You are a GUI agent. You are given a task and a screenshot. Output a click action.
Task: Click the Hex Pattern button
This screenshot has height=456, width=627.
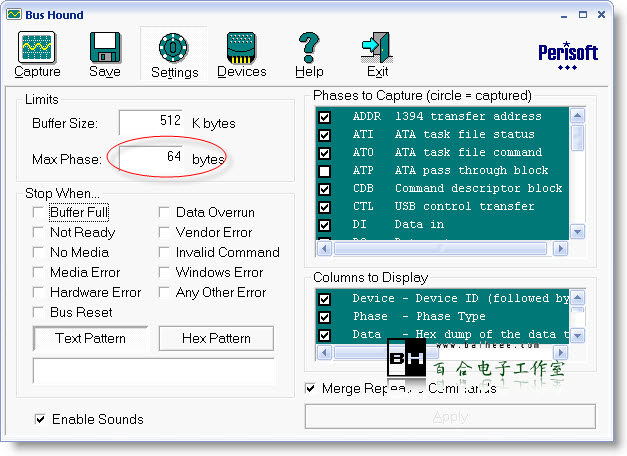pos(216,338)
